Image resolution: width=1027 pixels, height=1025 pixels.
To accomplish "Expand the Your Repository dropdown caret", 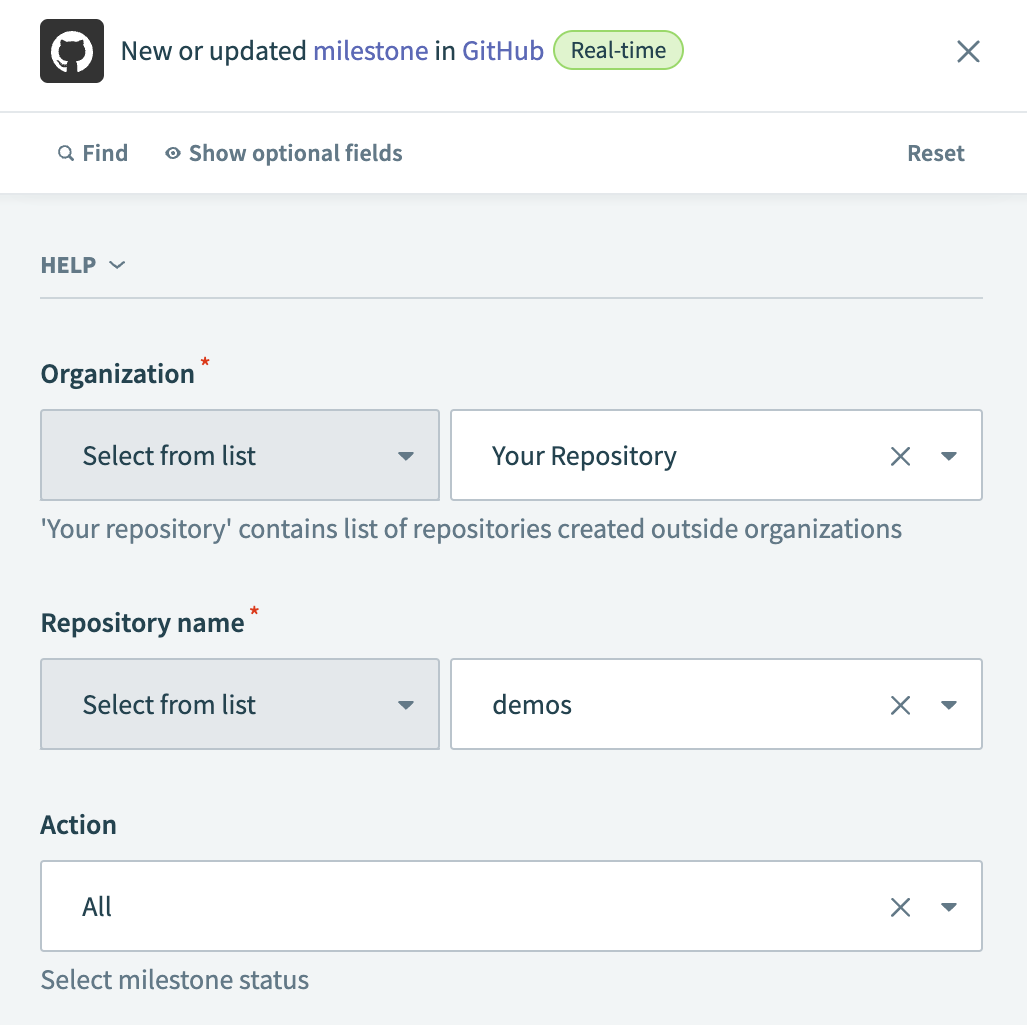I will point(948,455).
